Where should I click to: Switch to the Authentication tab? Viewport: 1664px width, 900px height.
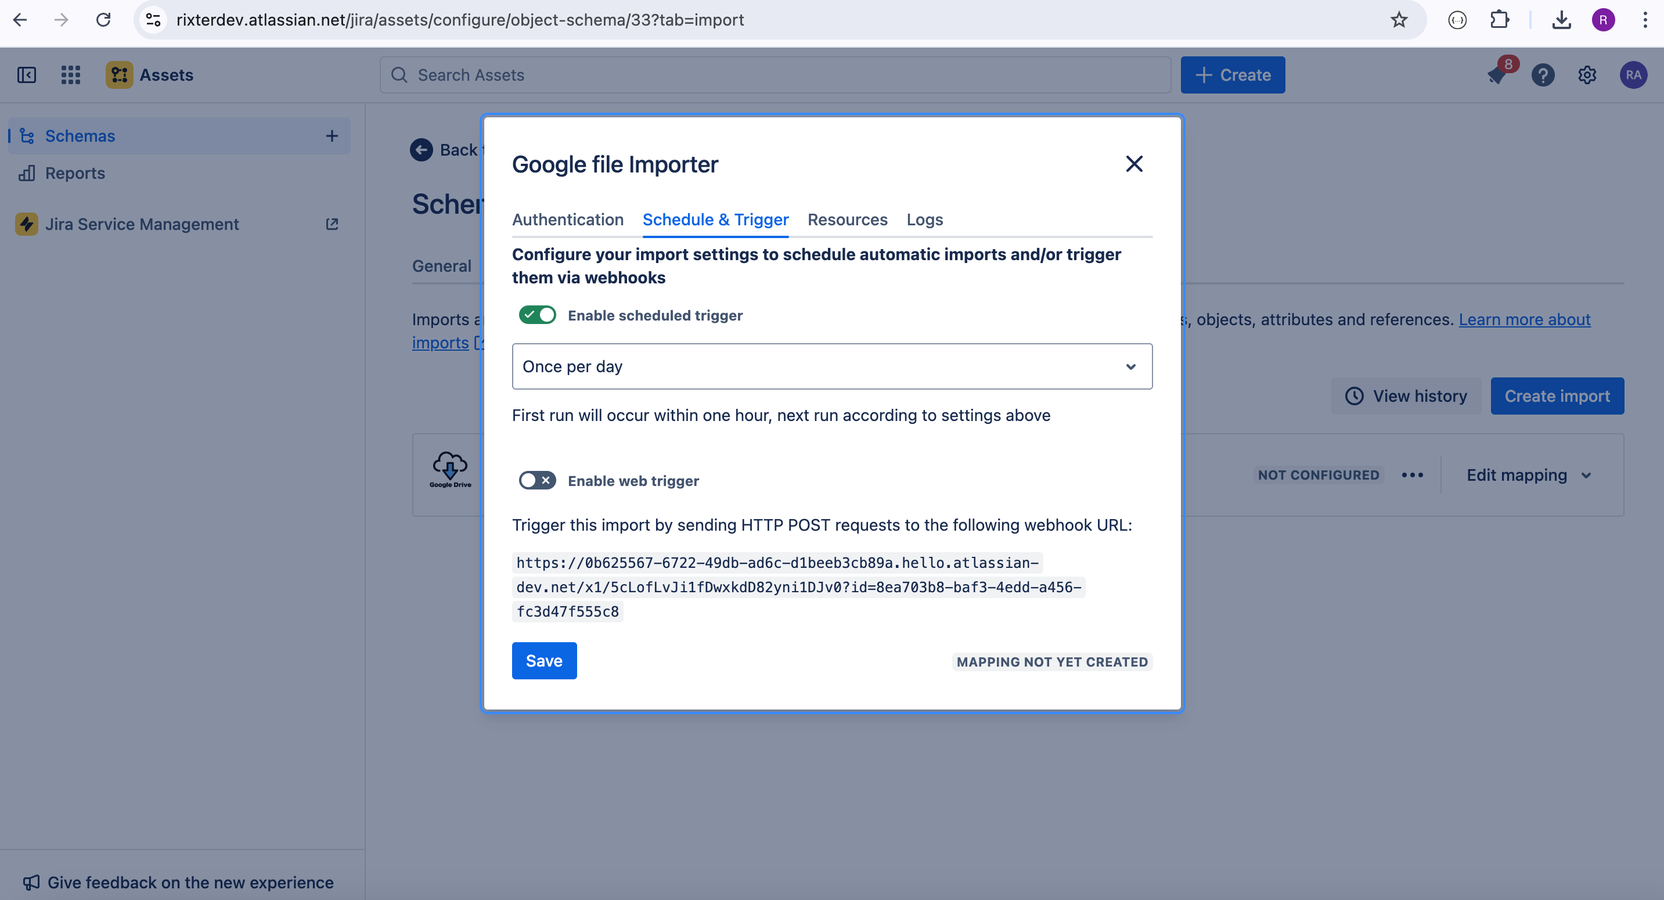[568, 220]
